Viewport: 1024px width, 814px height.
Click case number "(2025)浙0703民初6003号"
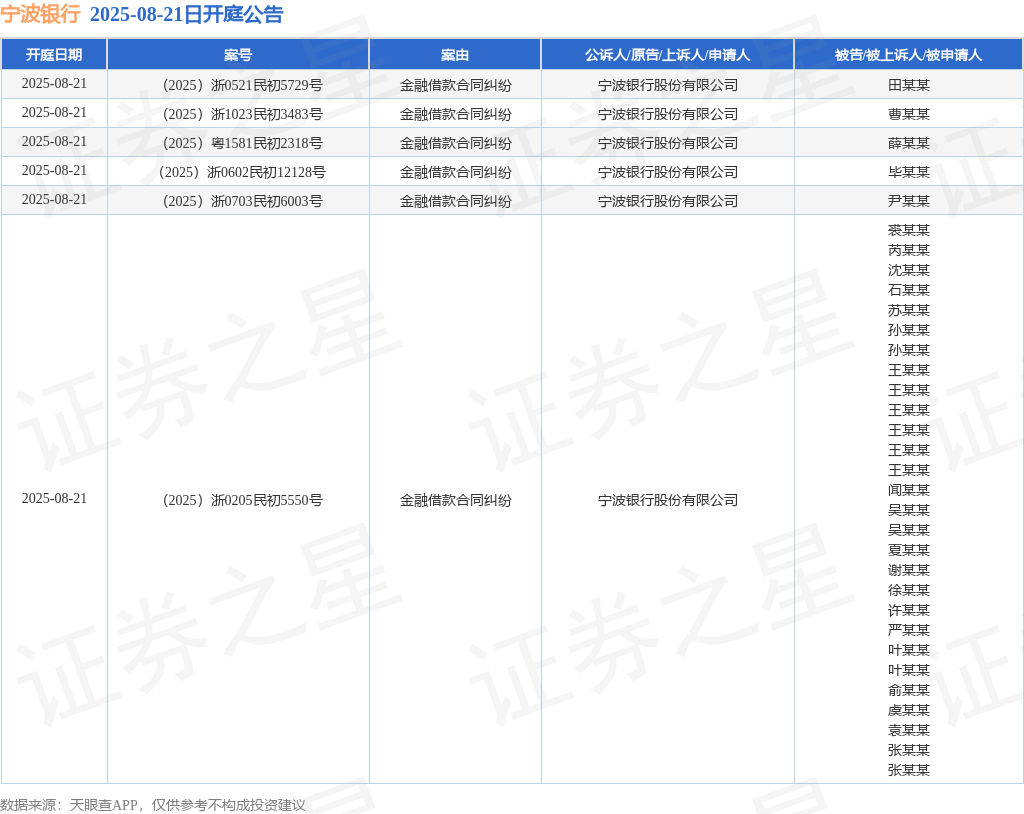click(x=242, y=201)
